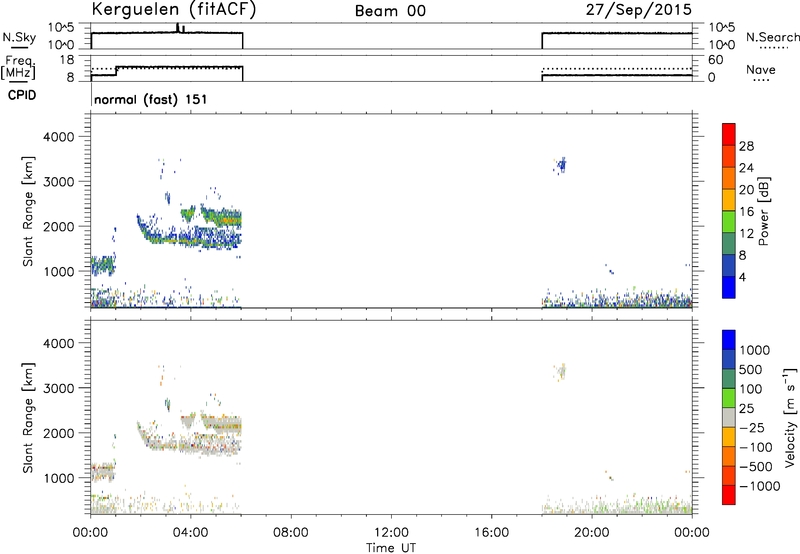
Task: Click the date '27/Sep/2015'
Action: click(639, 9)
